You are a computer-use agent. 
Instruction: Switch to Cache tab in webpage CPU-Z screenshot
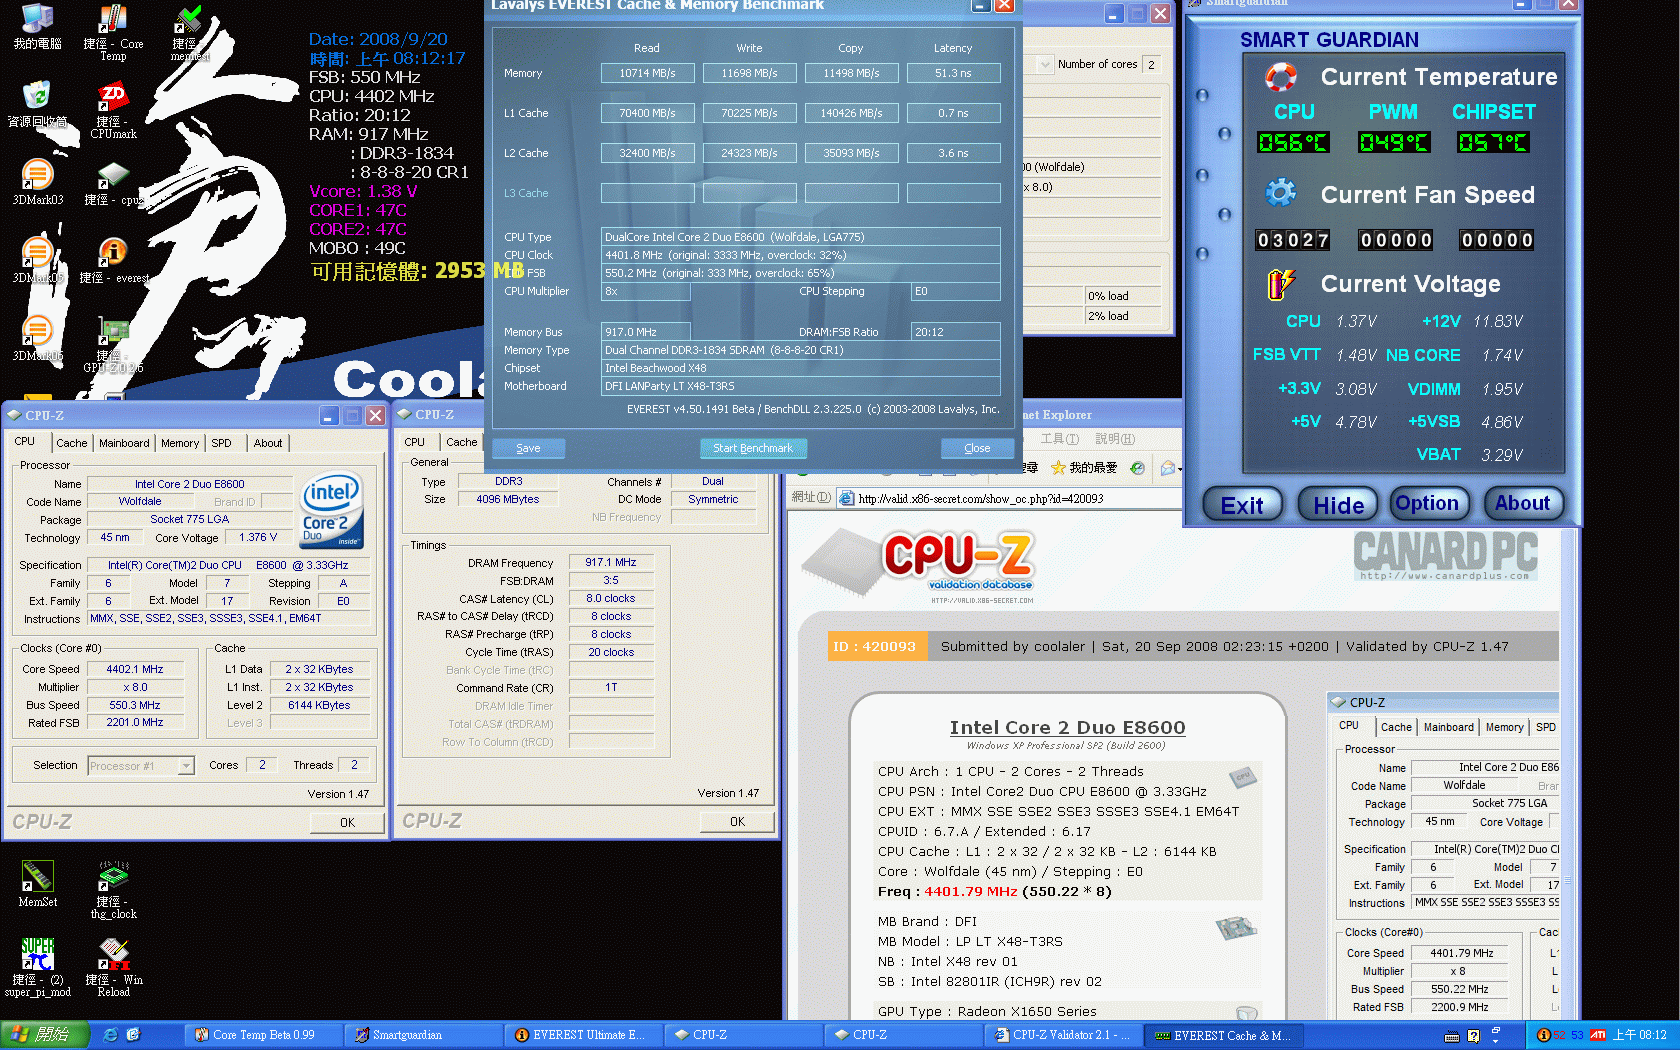(1396, 727)
